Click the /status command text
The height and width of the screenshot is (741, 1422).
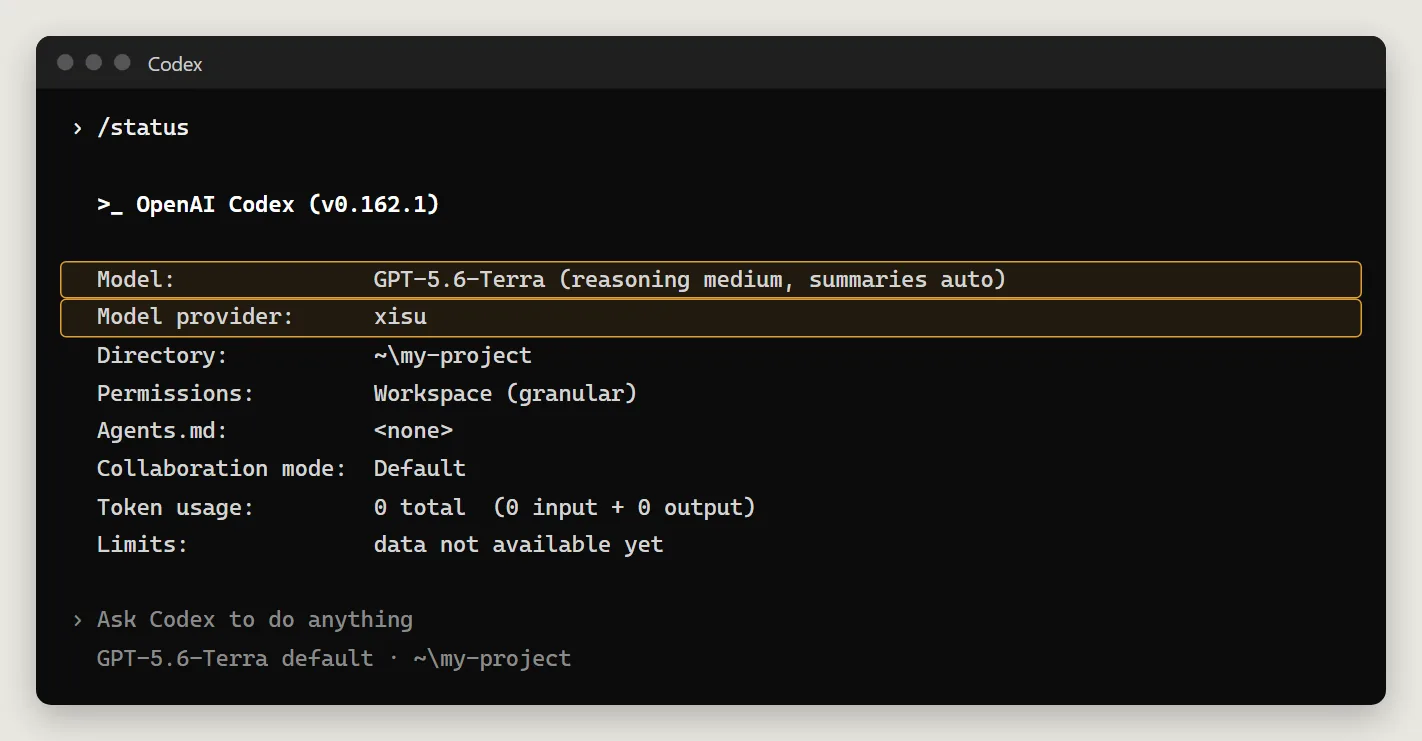[143, 128]
